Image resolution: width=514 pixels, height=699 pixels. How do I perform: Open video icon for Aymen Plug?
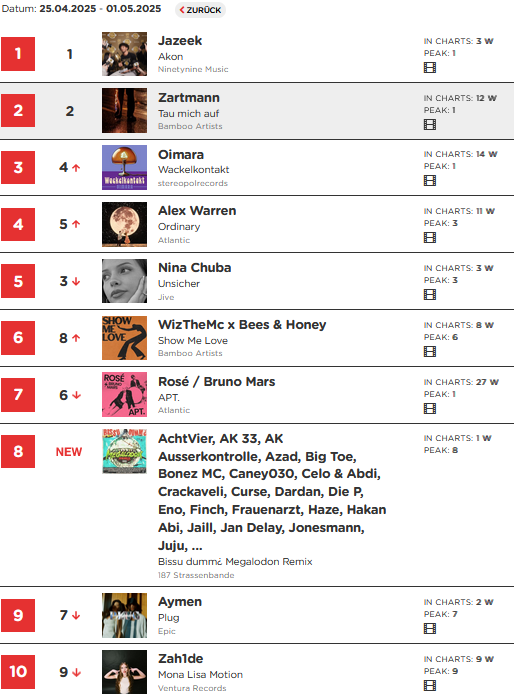pyautogui.click(x=430, y=629)
